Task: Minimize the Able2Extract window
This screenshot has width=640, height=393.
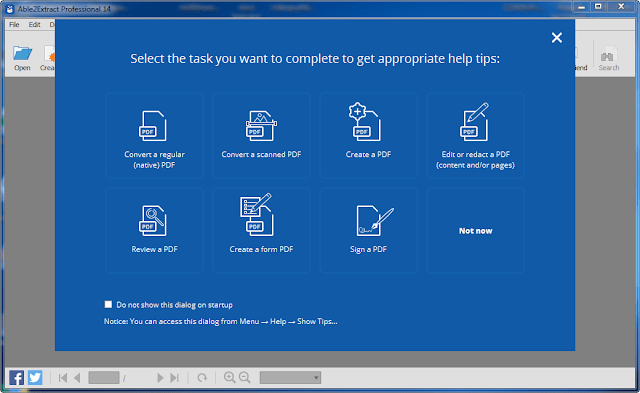Action: tap(582, 7)
